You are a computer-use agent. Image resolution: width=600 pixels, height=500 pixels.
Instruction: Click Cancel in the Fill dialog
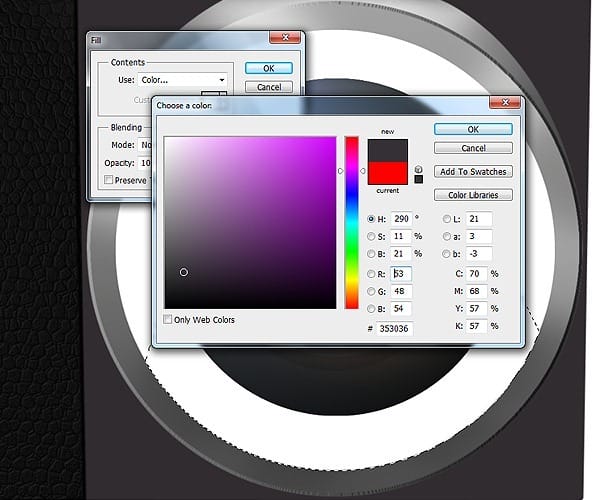pos(268,87)
